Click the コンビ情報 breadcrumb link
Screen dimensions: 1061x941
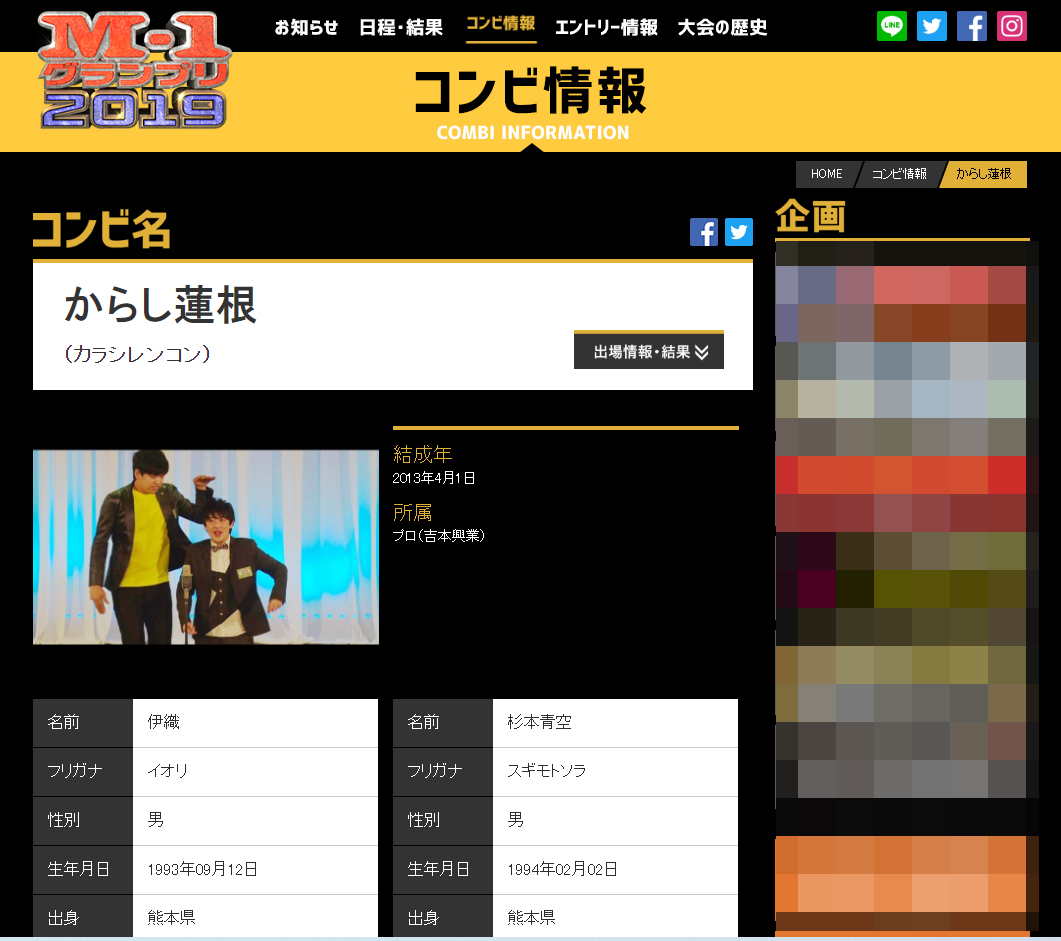click(899, 174)
